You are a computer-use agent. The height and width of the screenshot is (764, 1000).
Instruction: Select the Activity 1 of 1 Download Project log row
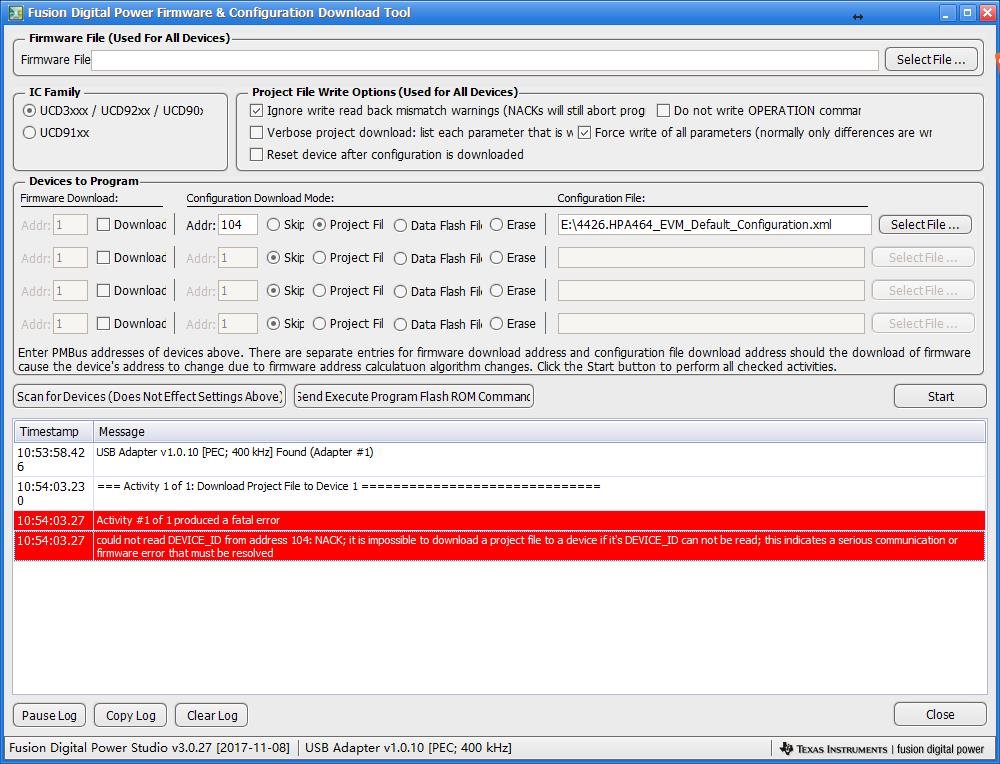pyautogui.click(x=500, y=493)
